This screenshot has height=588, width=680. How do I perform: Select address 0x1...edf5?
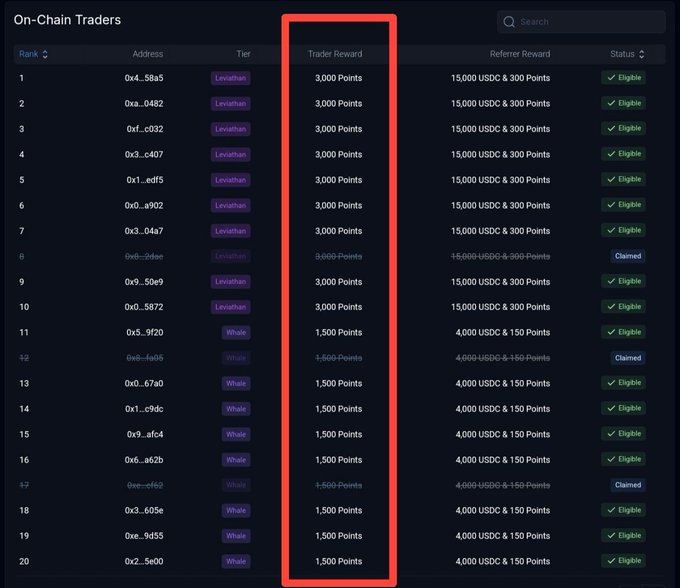pos(145,180)
